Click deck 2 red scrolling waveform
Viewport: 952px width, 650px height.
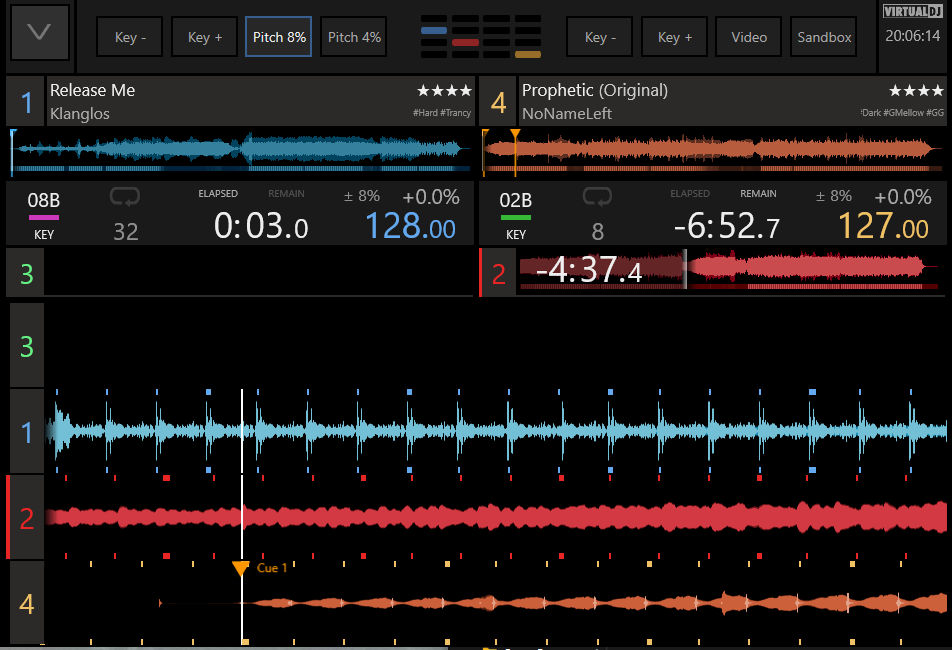(x=497, y=518)
